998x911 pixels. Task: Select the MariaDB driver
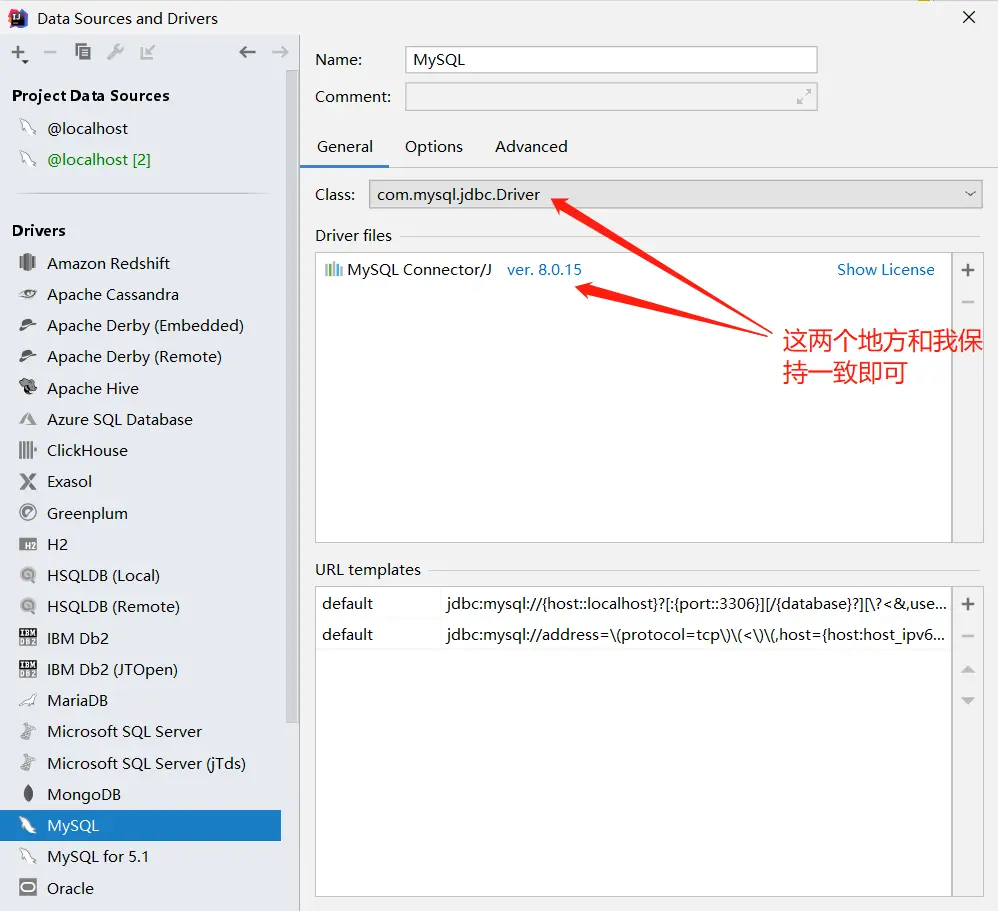pyautogui.click(x=77, y=700)
